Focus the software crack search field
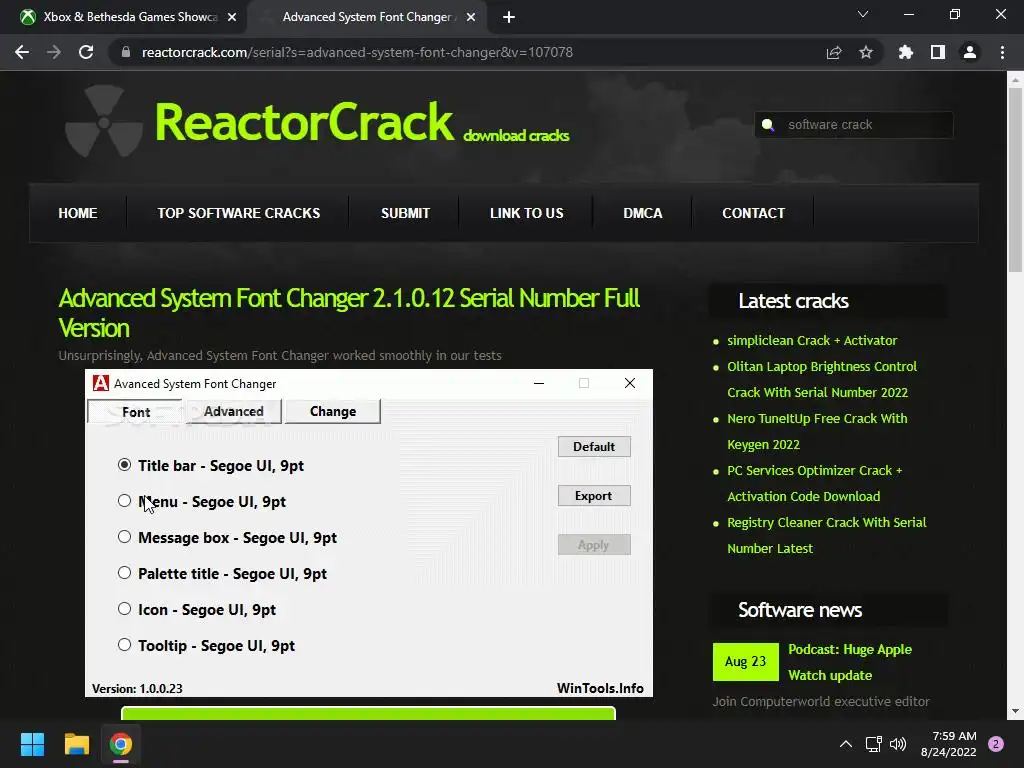 [854, 124]
